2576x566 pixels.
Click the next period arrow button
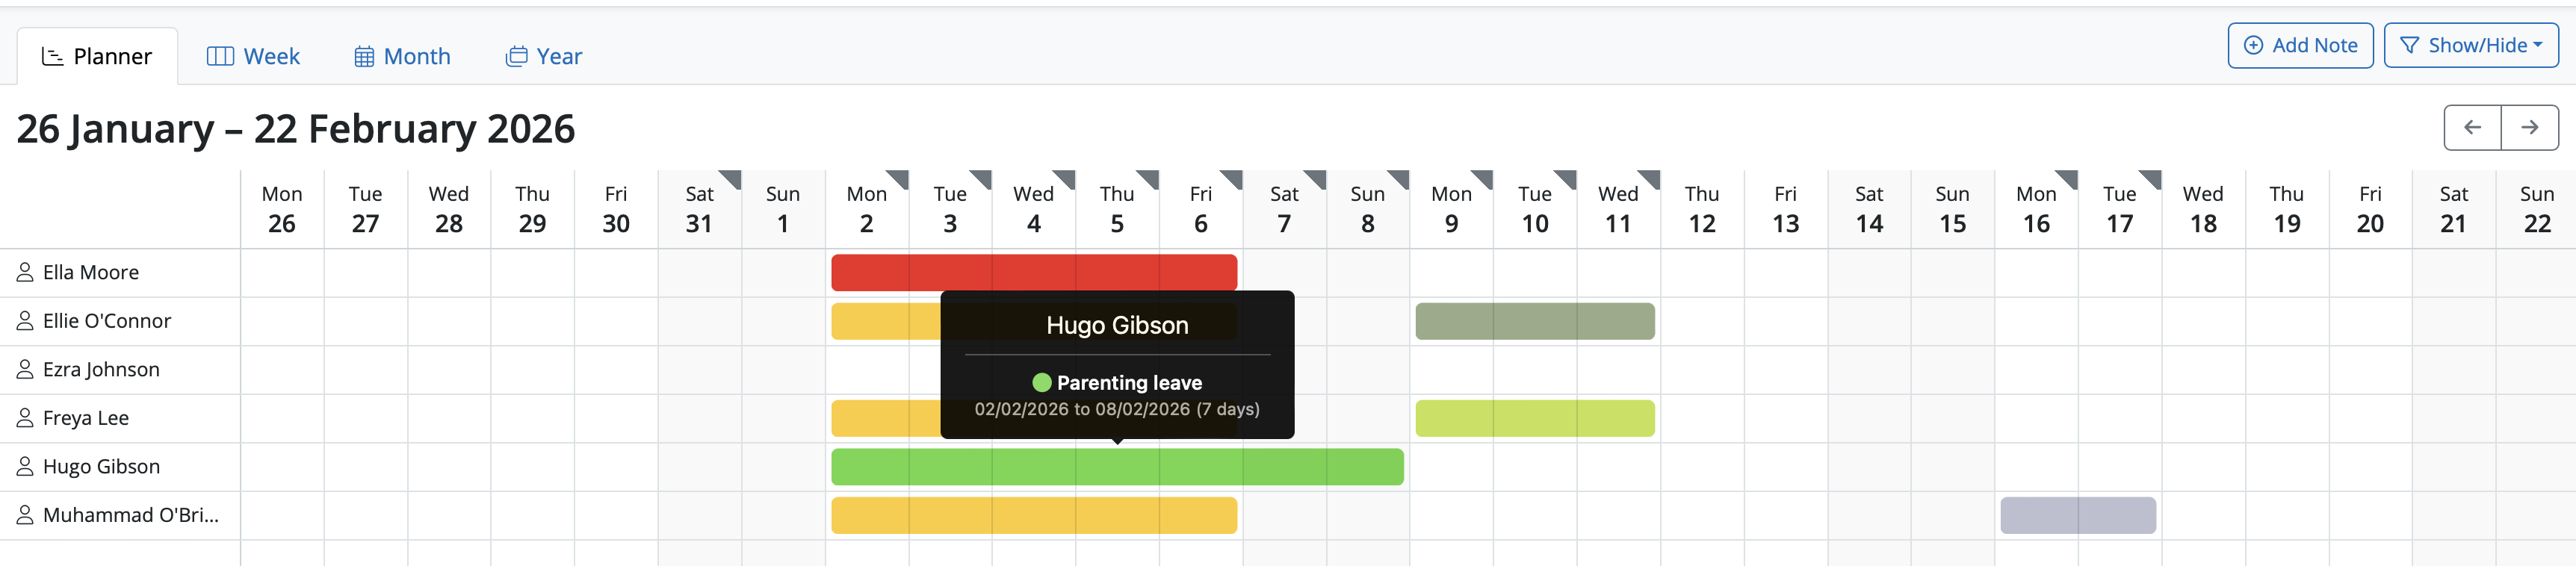pos(2529,127)
